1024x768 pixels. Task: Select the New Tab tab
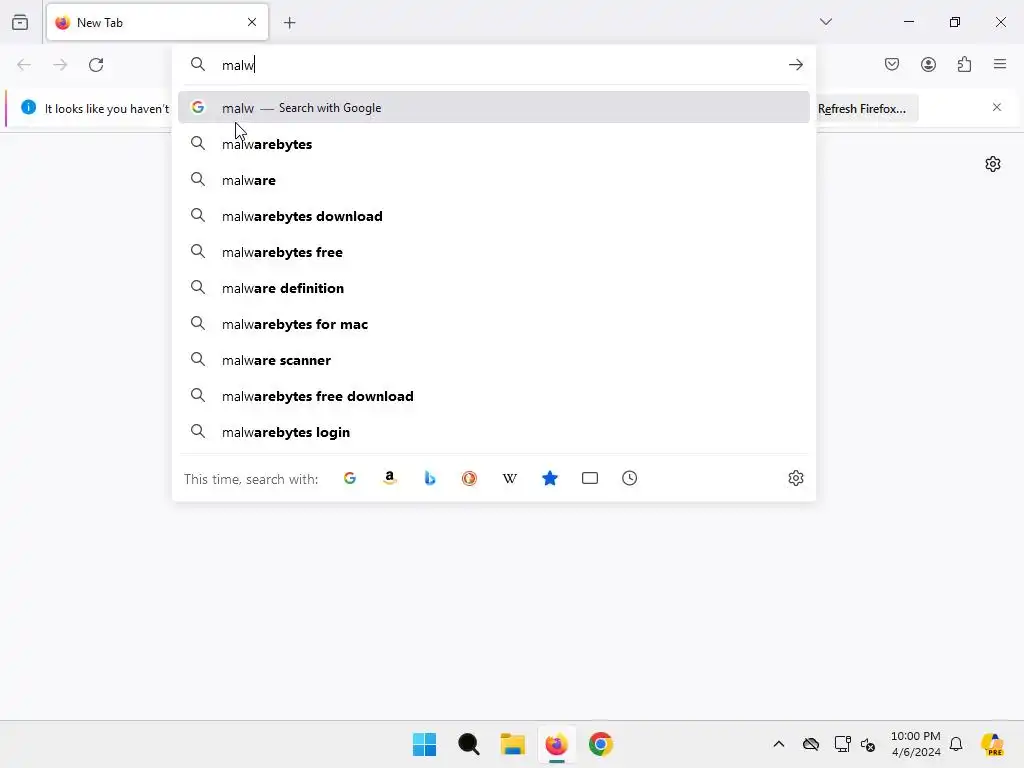pyautogui.click(x=157, y=22)
